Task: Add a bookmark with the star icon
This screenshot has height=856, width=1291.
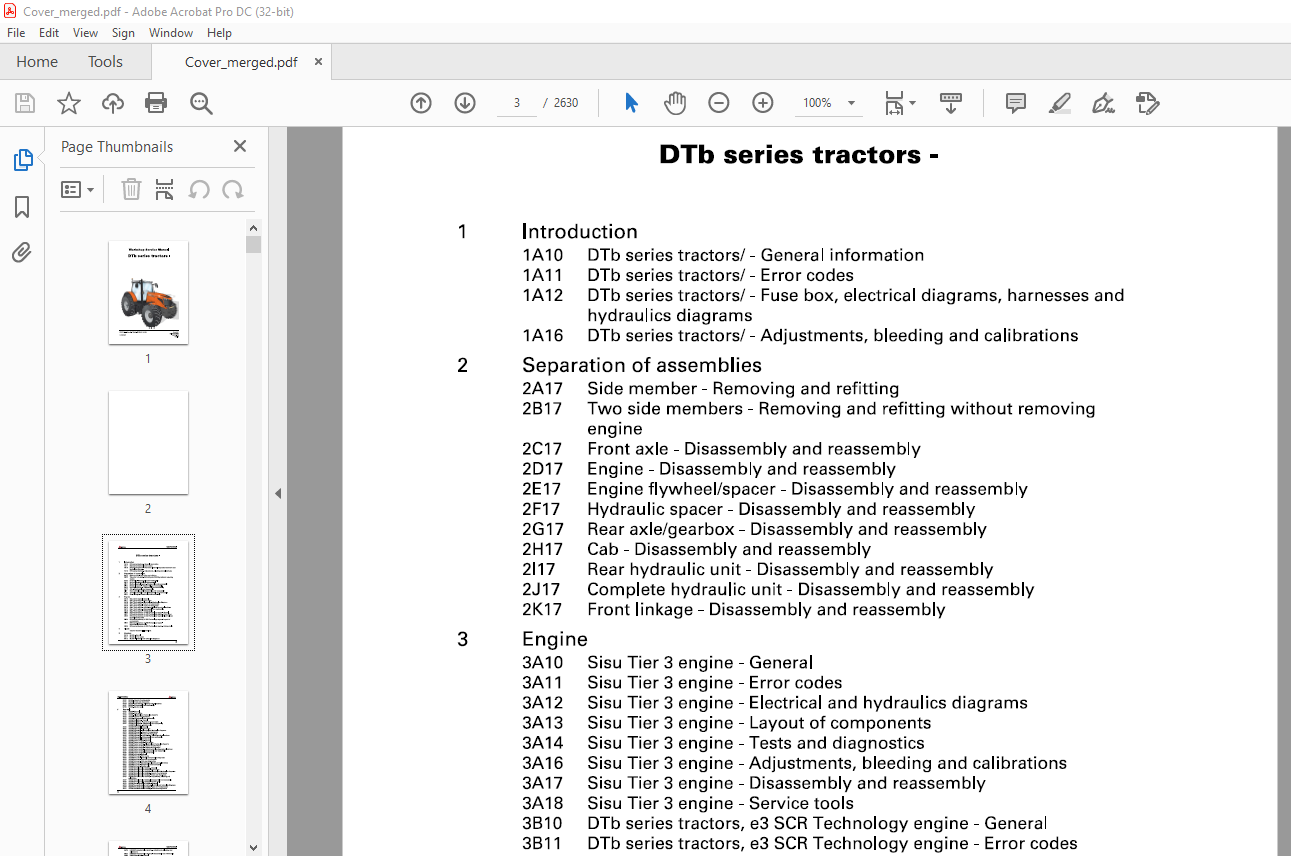Action: 69,103
